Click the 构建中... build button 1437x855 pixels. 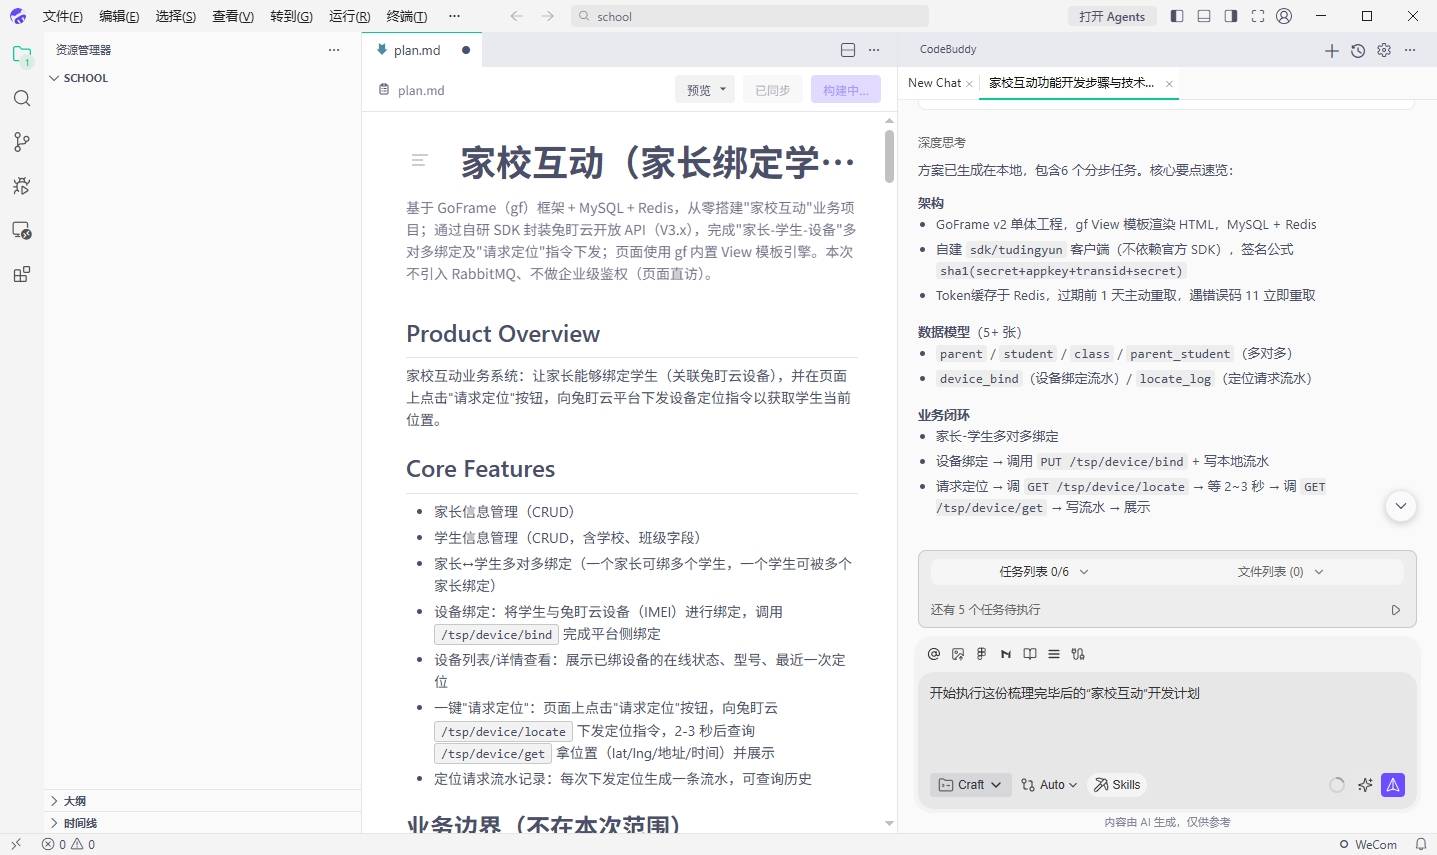pos(846,90)
